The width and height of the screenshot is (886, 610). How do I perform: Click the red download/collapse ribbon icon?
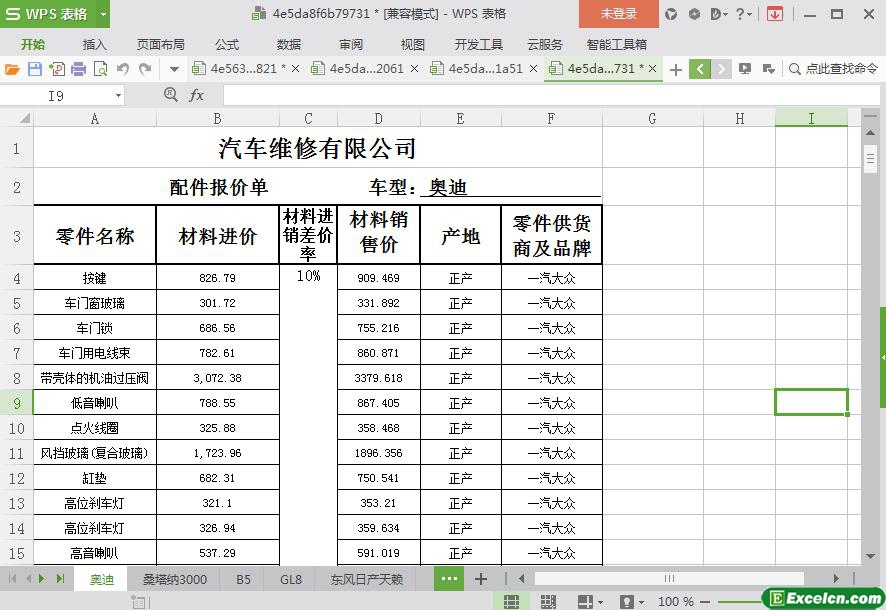pos(775,14)
